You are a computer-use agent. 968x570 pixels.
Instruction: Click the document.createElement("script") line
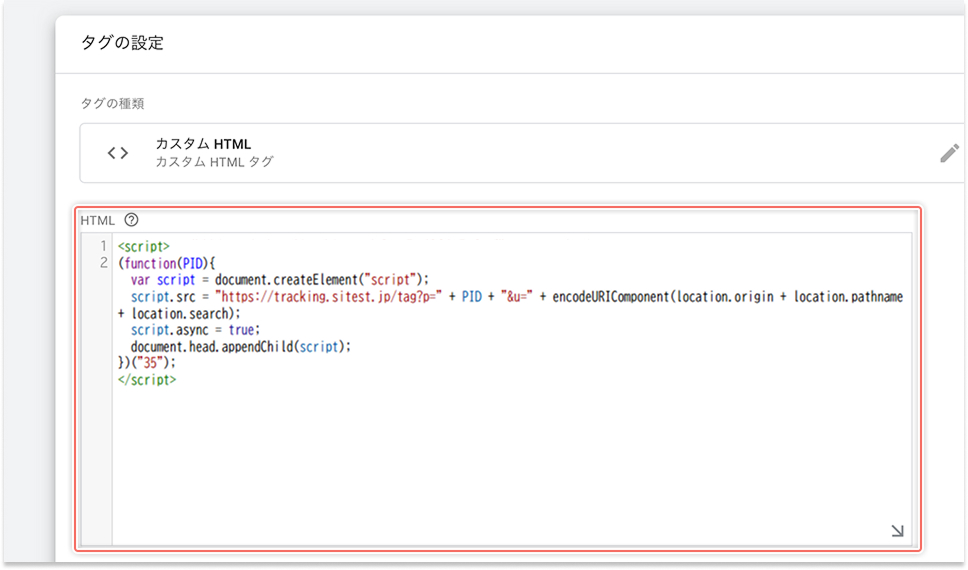[x=280, y=280]
